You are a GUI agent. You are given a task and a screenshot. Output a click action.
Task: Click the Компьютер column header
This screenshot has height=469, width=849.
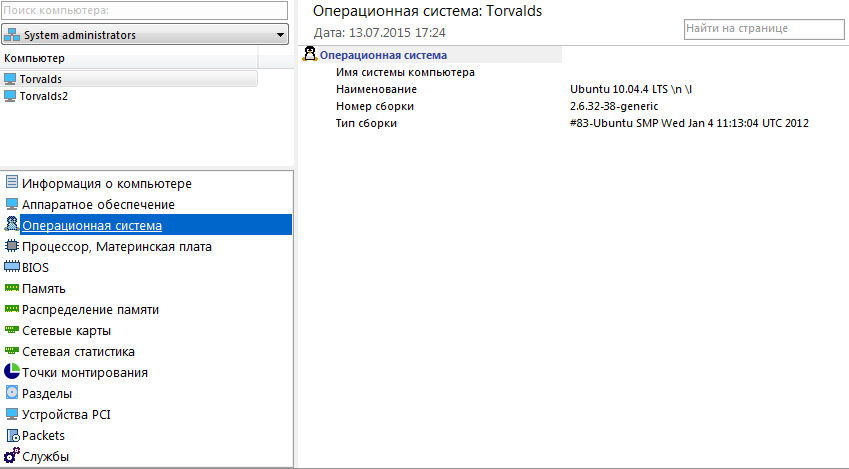[x=129, y=58]
